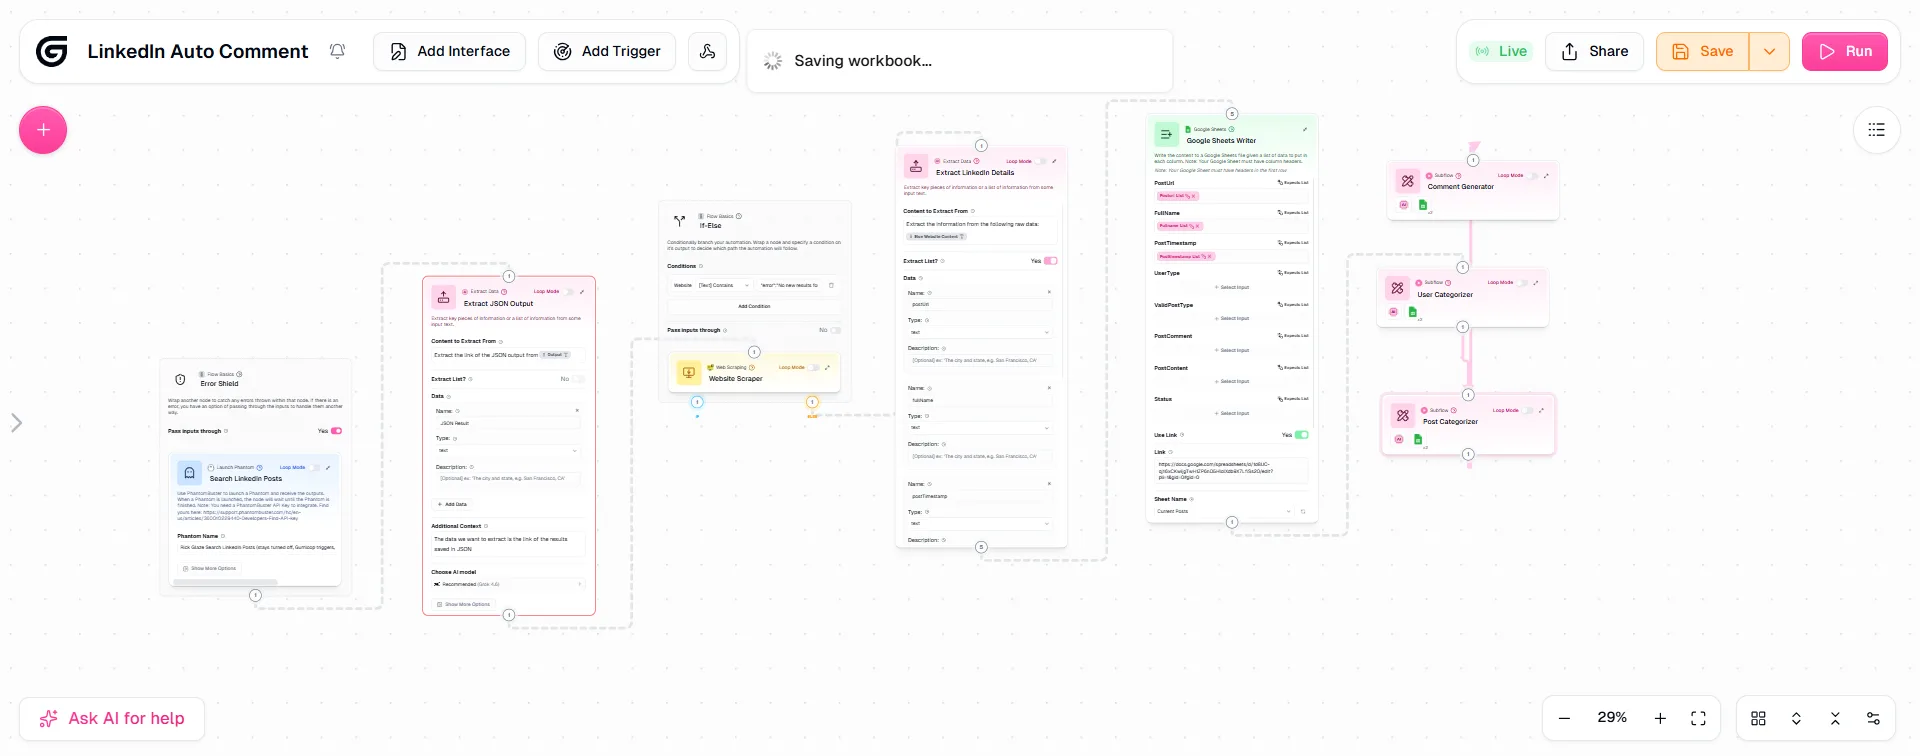Click the Search LinkedIn Posts phantom icon
Screen dimensions: 1920x756
click(x=190, y=473)
